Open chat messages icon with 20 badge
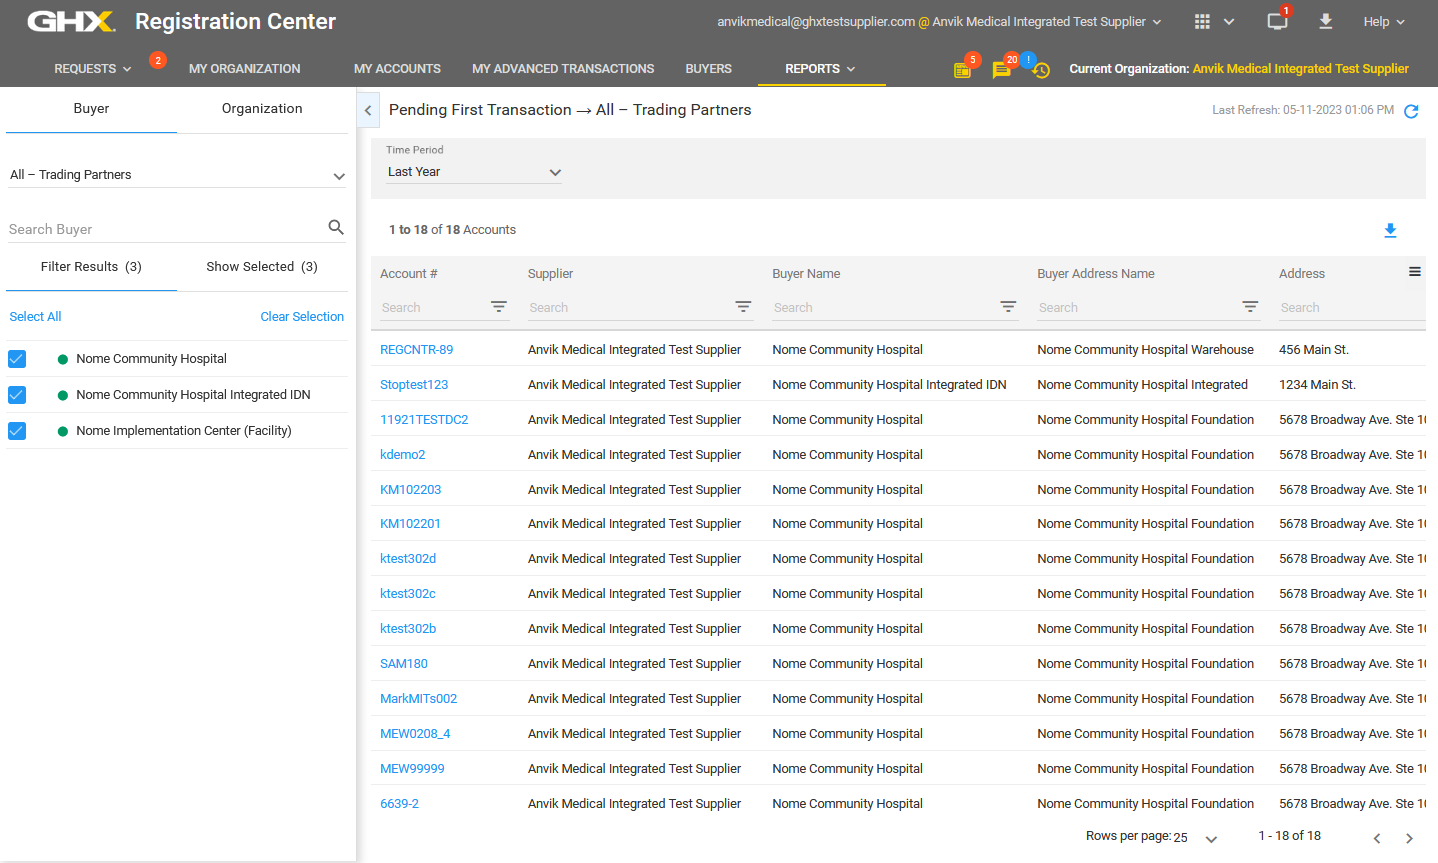 point(1001,70)
